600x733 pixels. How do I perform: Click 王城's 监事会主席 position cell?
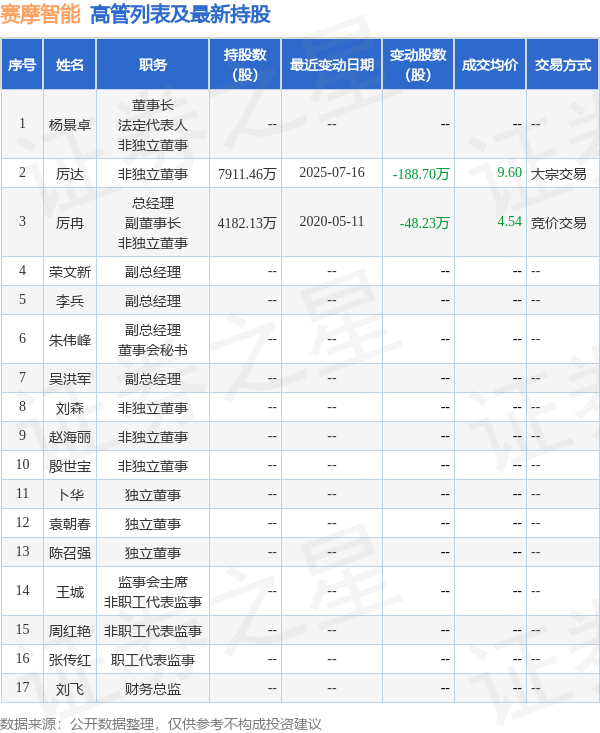[152, 592]
